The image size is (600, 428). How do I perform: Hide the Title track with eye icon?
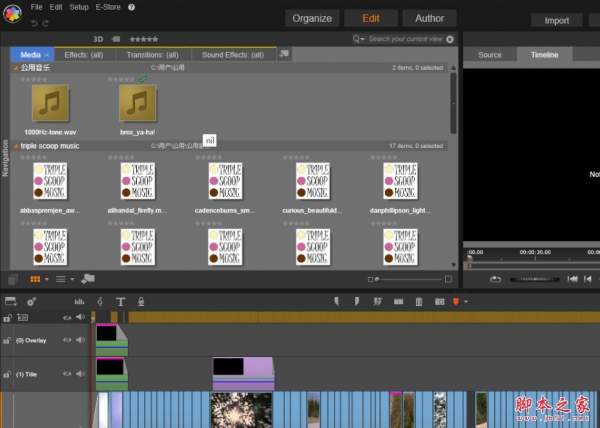pos(68,375)
